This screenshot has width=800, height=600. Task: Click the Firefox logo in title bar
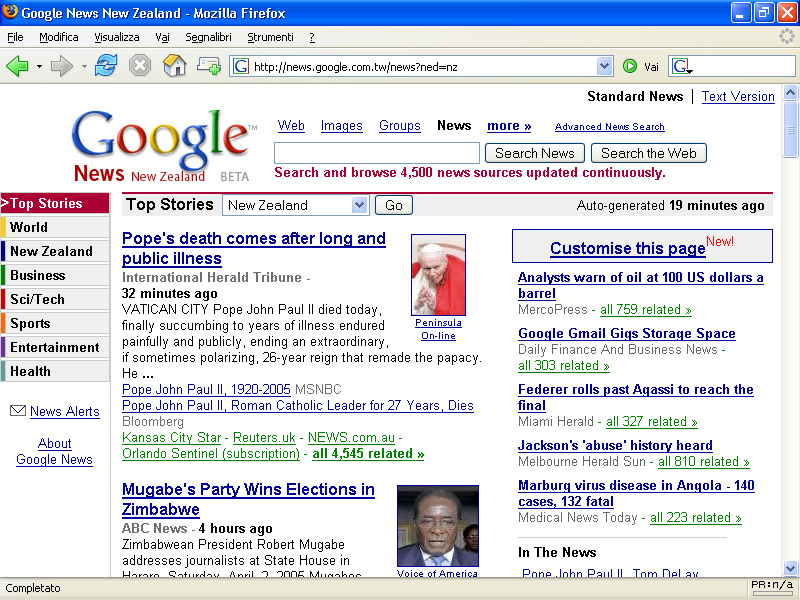tap(10, 11)
